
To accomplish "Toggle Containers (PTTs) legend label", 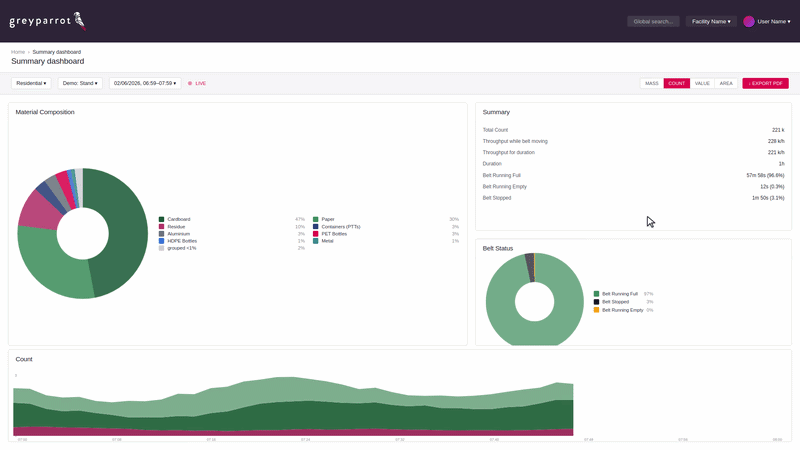I will click(341, 227).
